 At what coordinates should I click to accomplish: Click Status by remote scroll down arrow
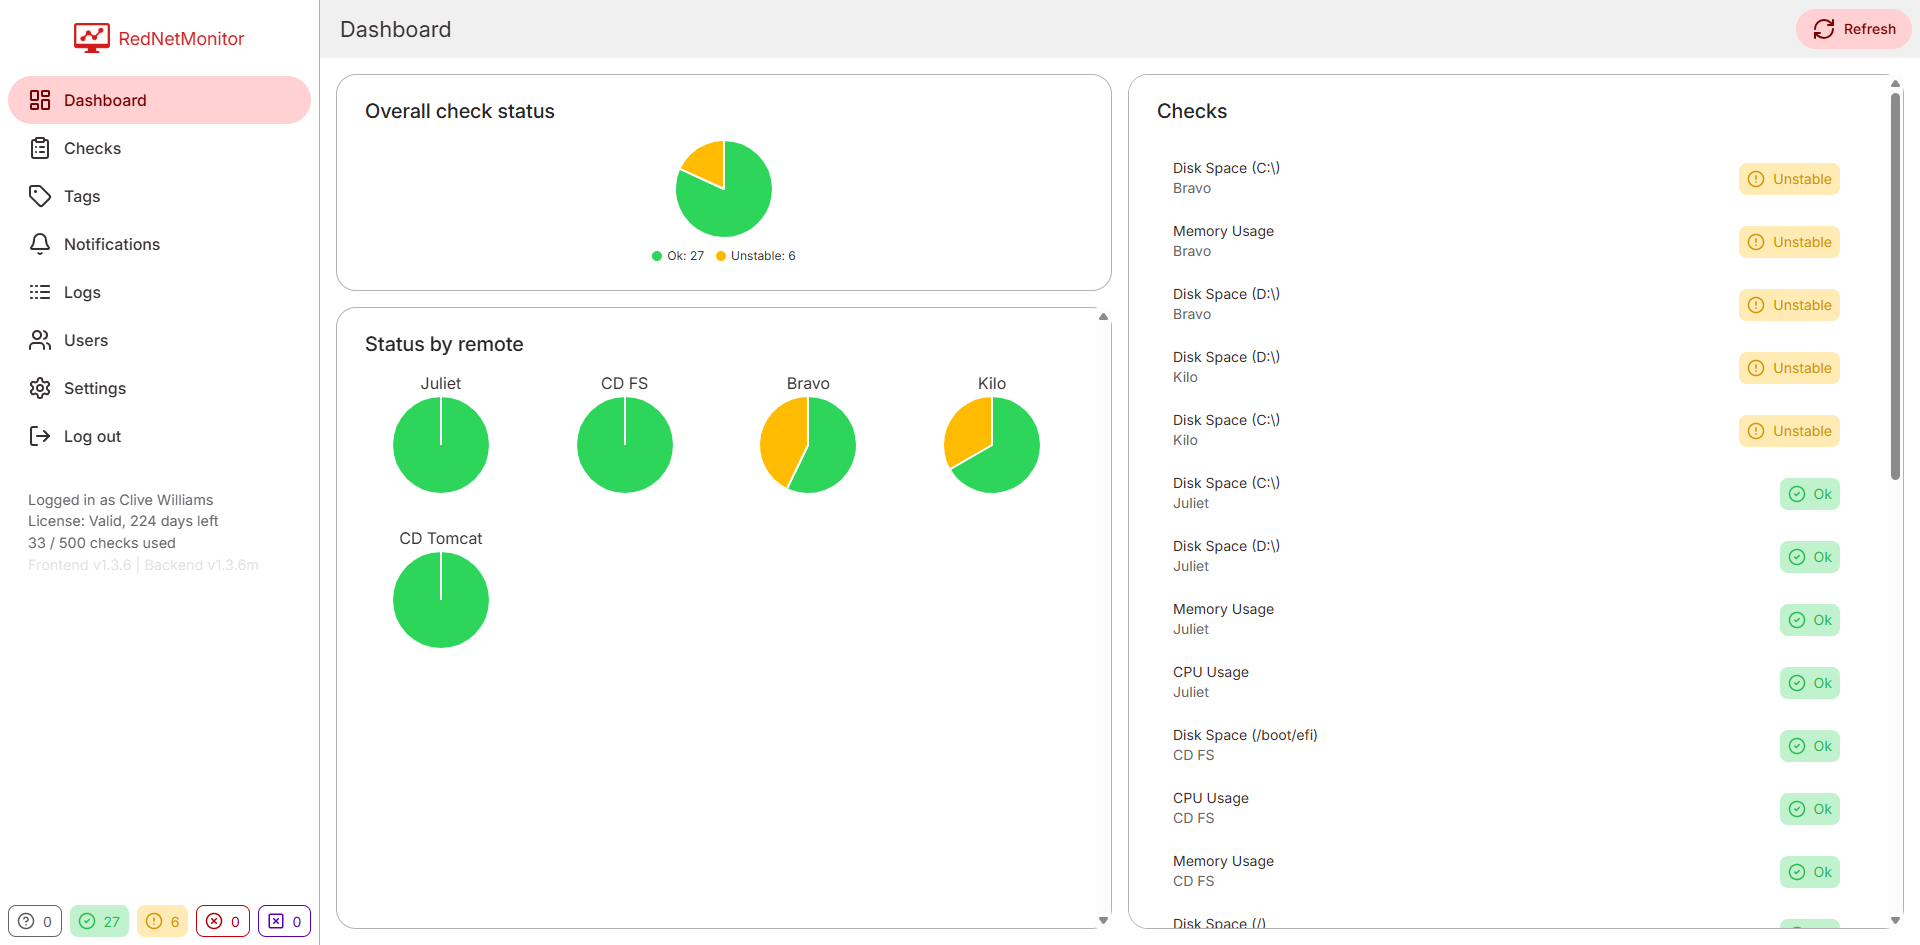point(1104,921)
